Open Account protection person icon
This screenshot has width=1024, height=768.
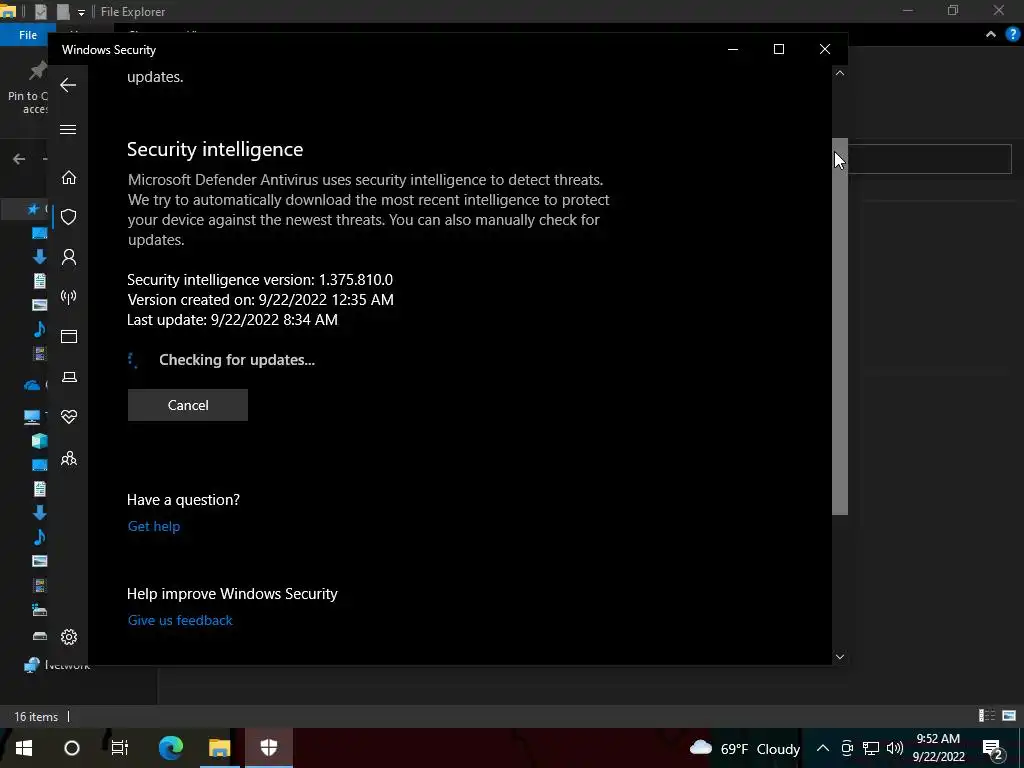[69, 257]
